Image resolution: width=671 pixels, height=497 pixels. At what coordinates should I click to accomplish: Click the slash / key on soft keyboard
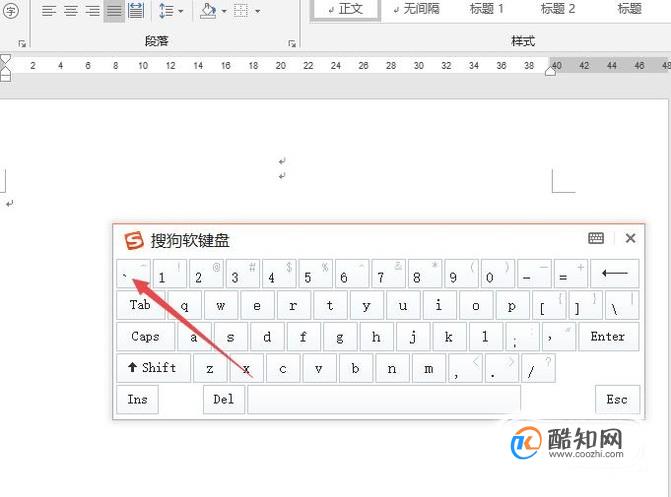(x=538, y=368)
